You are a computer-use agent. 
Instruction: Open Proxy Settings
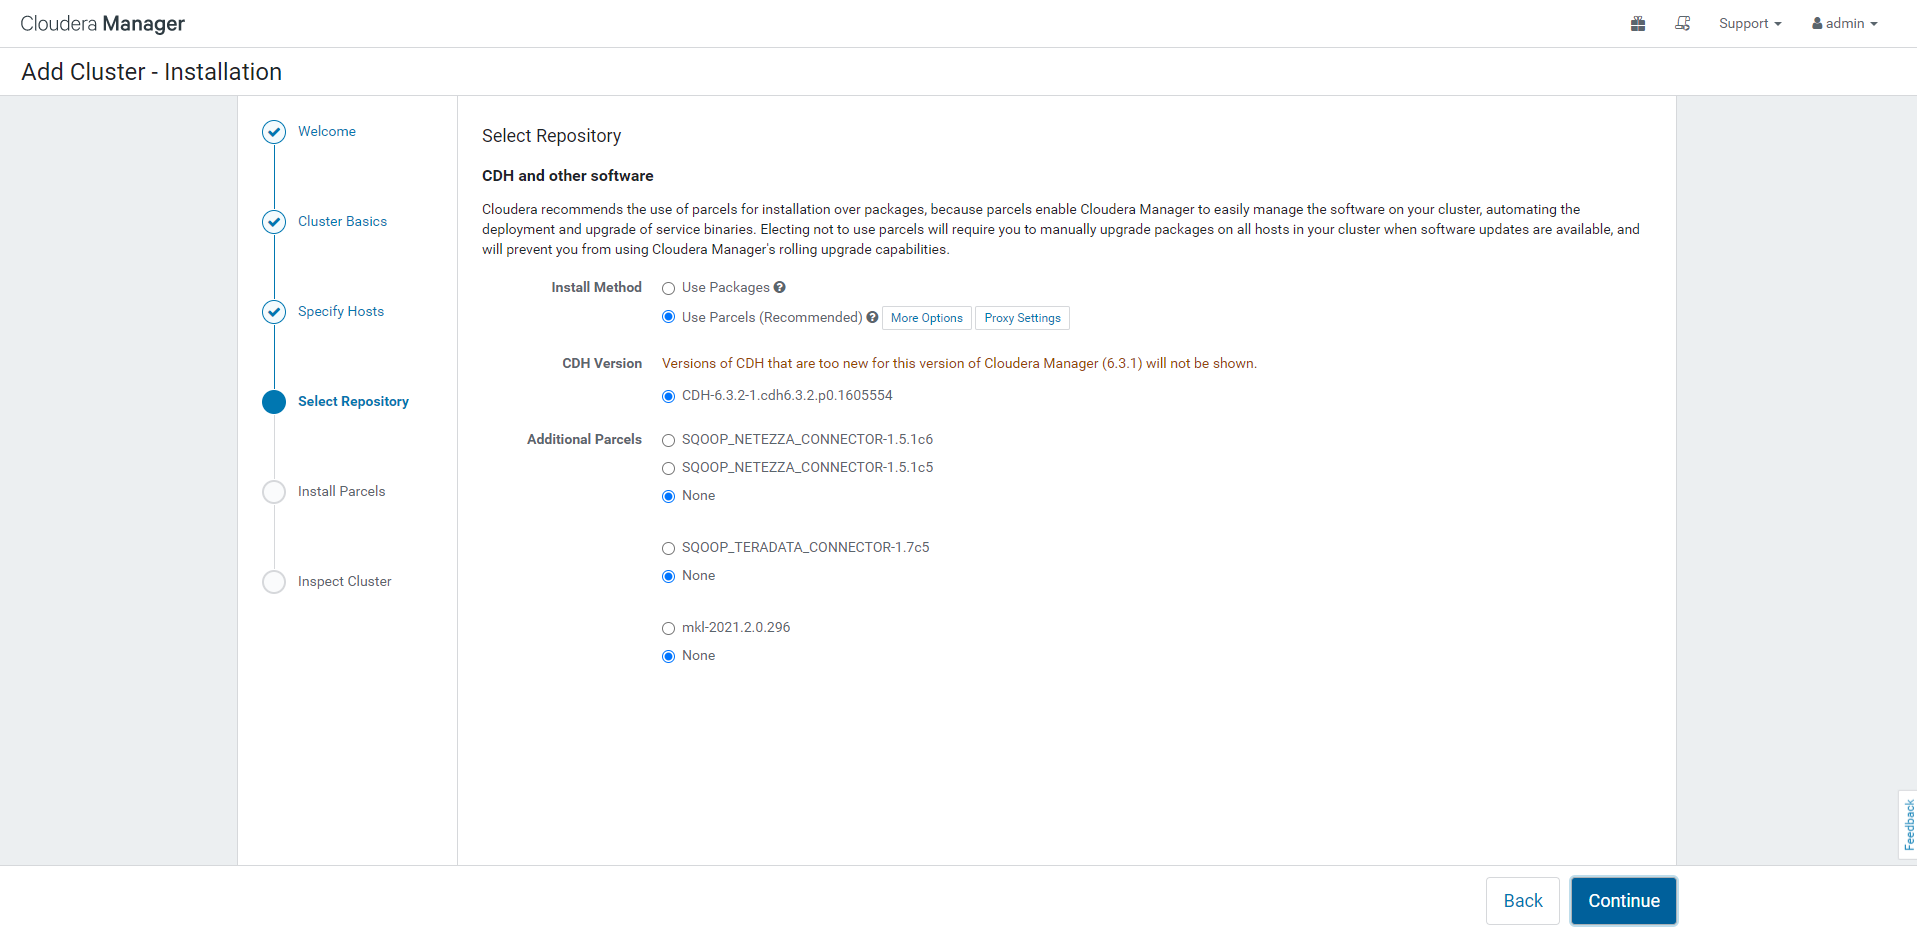pos(1022,318)
